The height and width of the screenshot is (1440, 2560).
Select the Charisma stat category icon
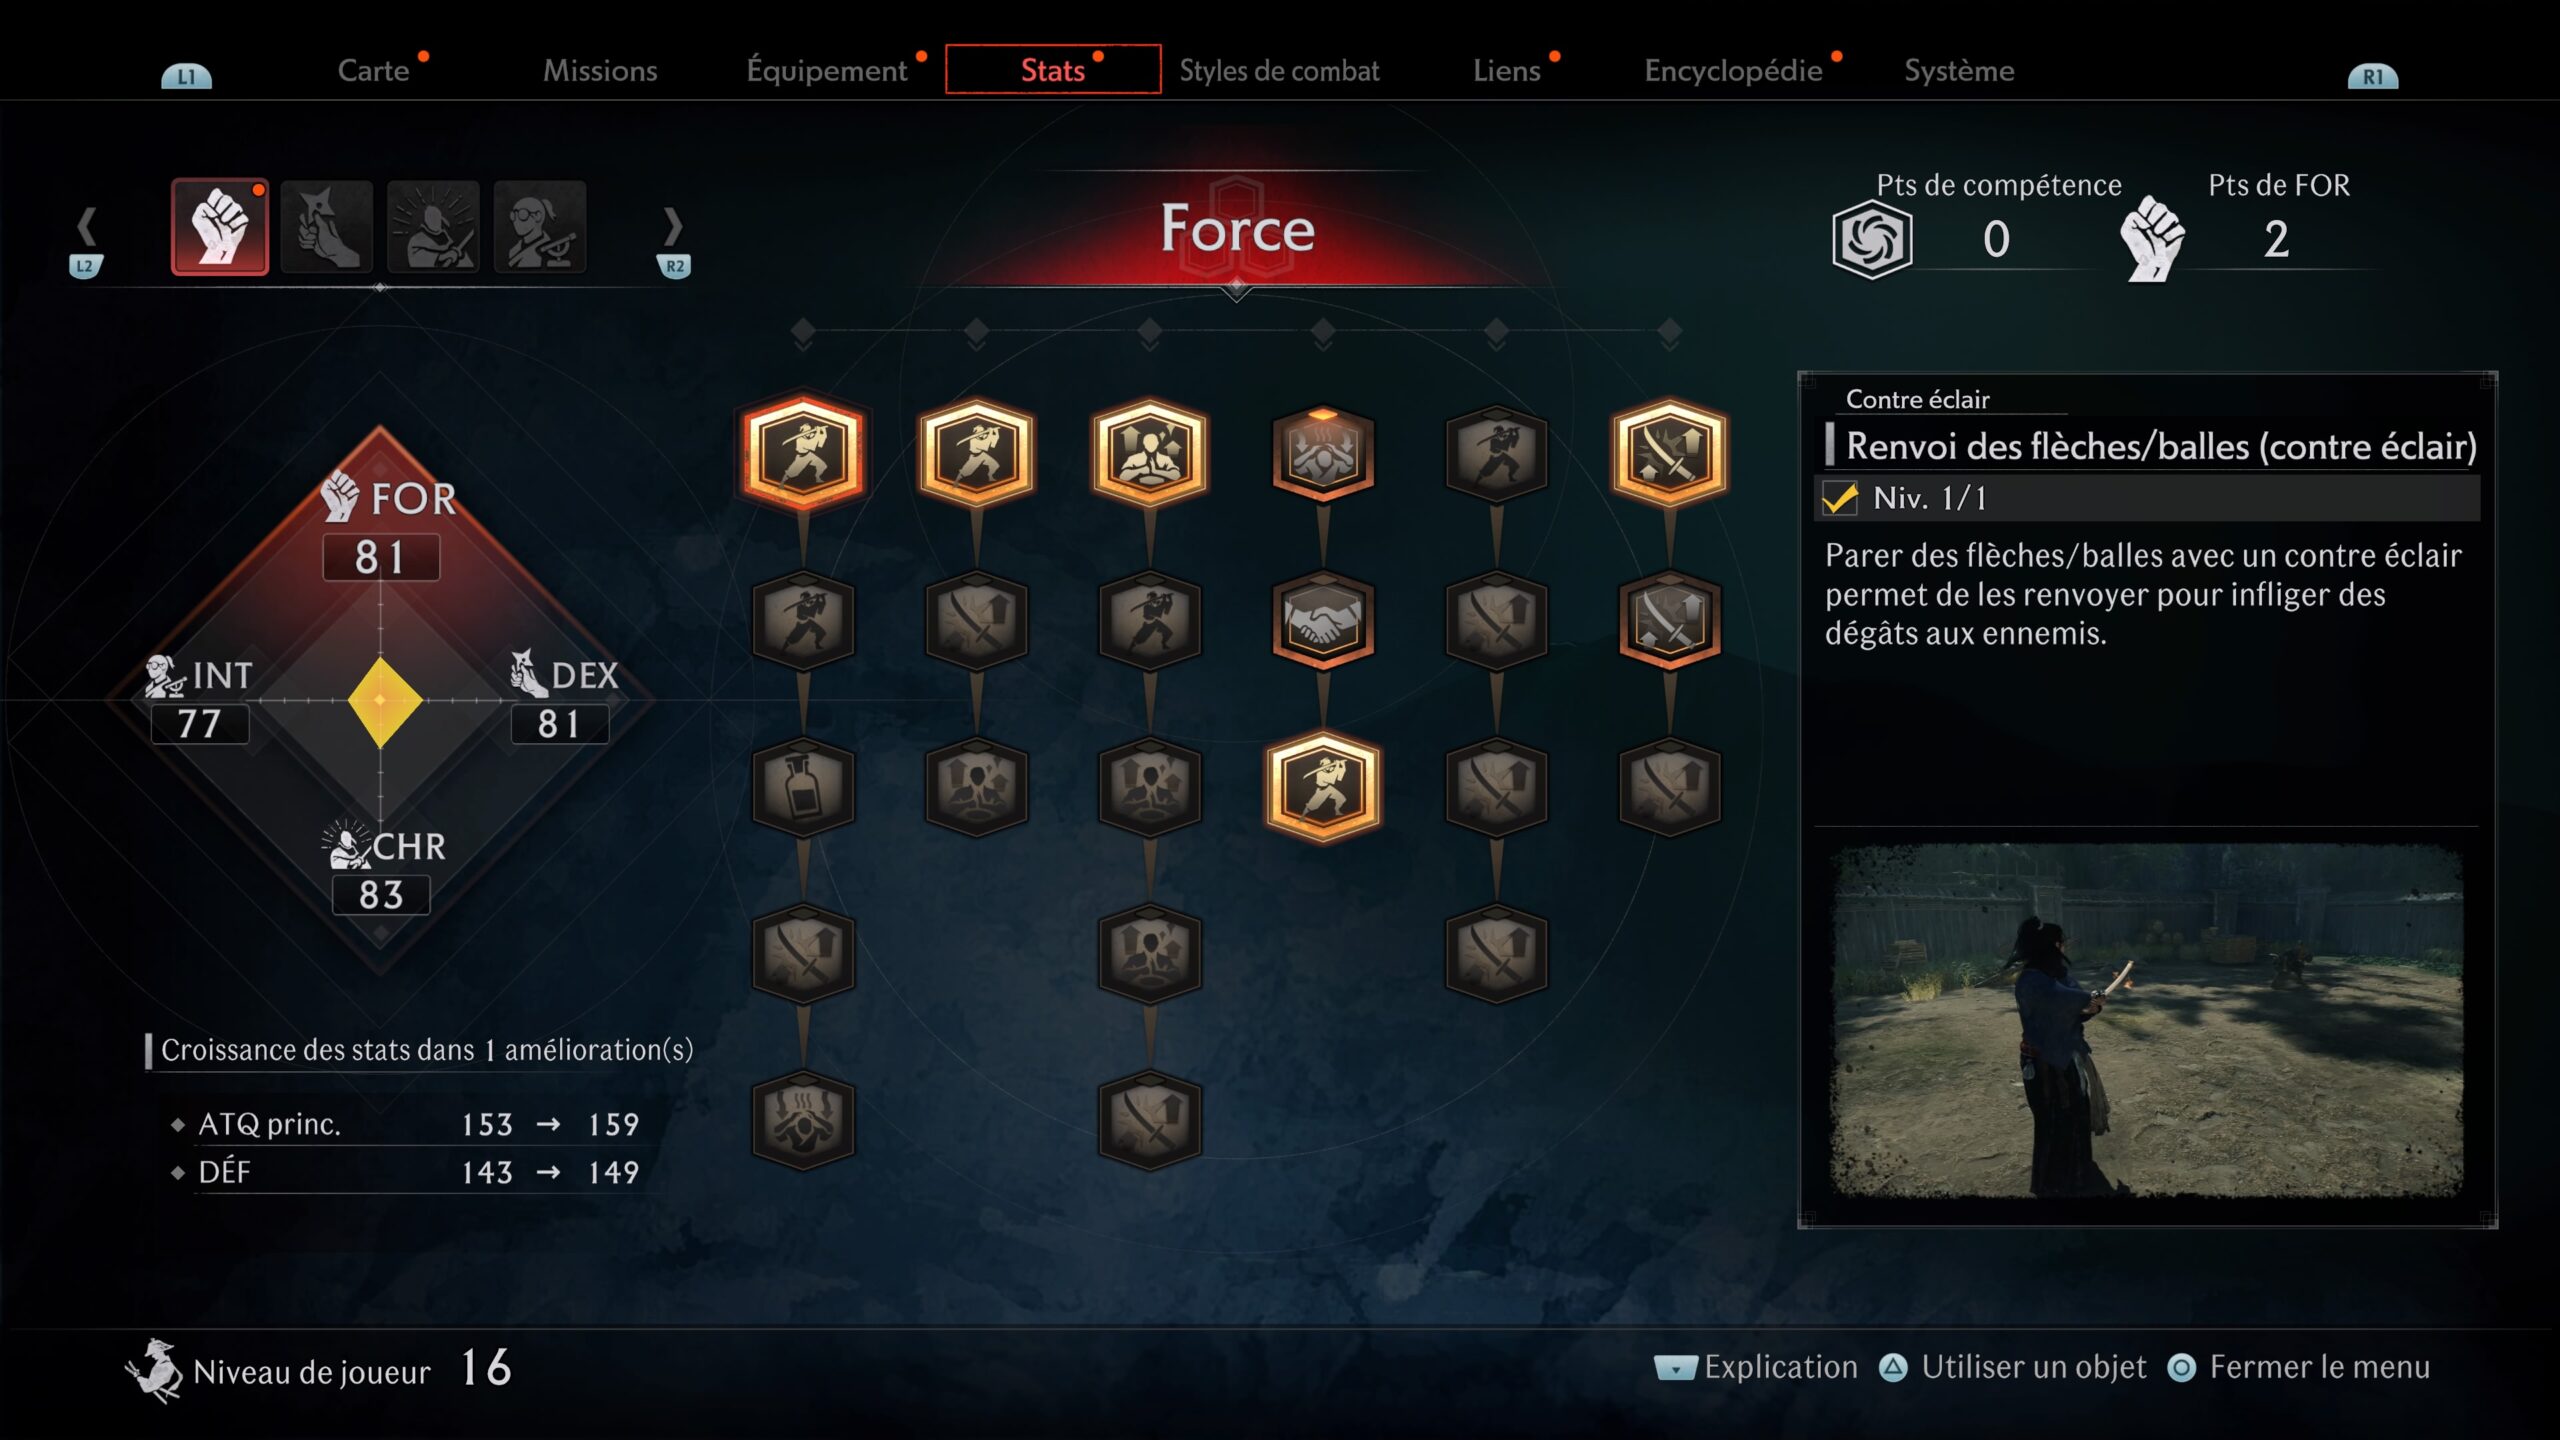click(x=433, y=227)
